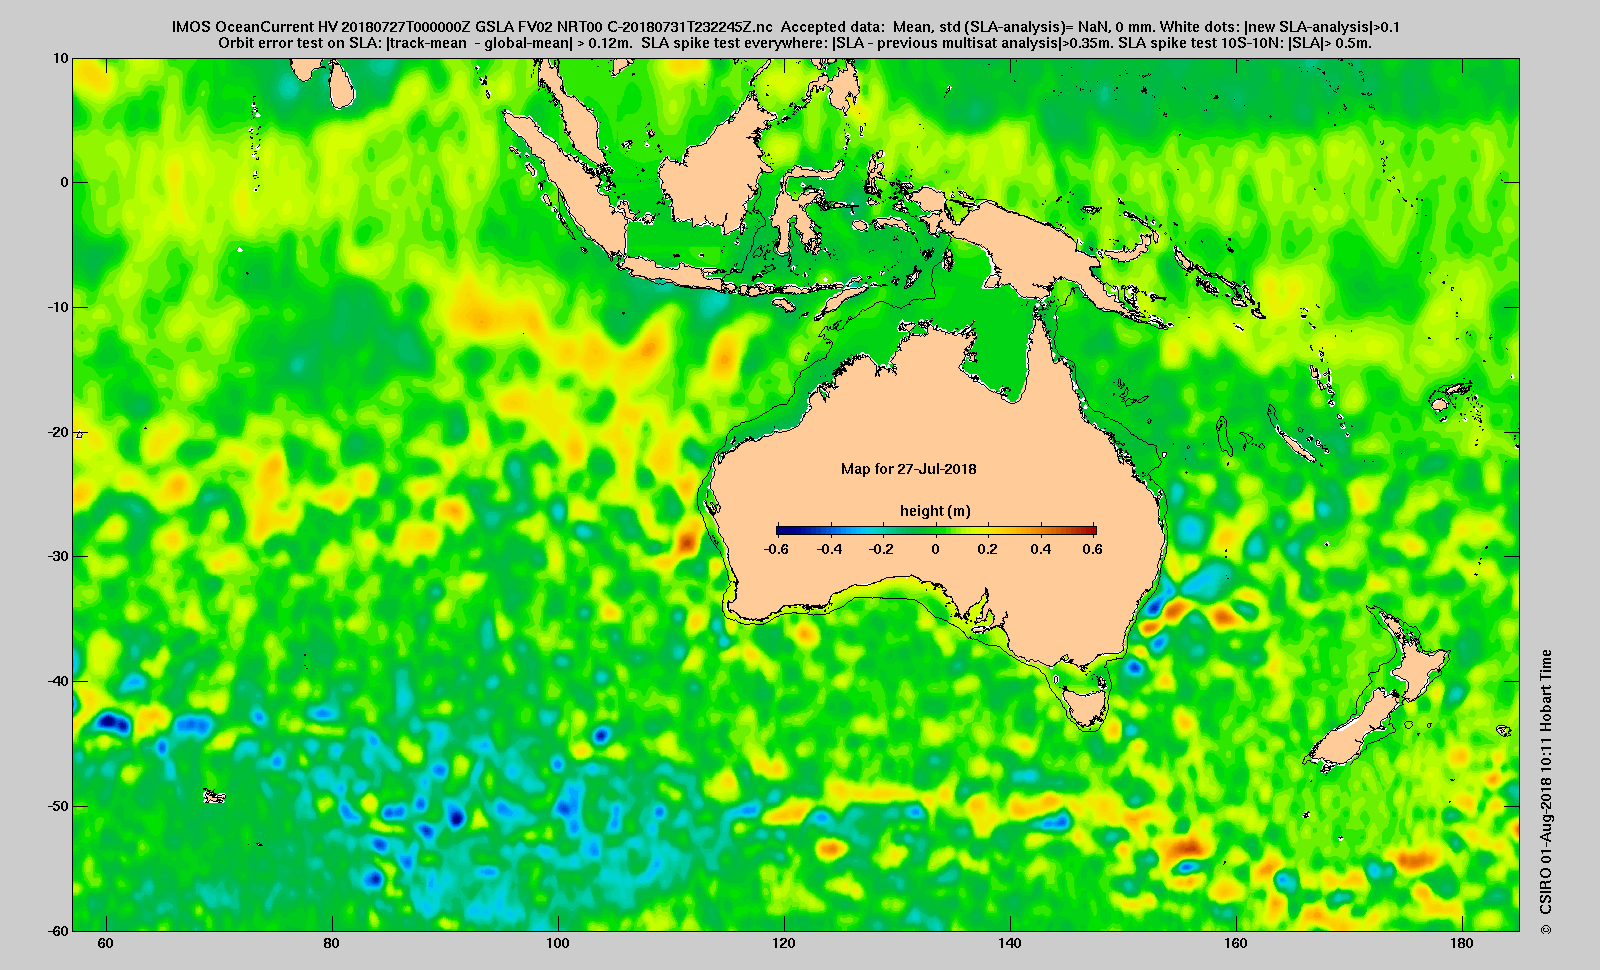
Task: Click the top title line starting 'IMOS OceanCurrent'
Action: click(x=785, y=26)
